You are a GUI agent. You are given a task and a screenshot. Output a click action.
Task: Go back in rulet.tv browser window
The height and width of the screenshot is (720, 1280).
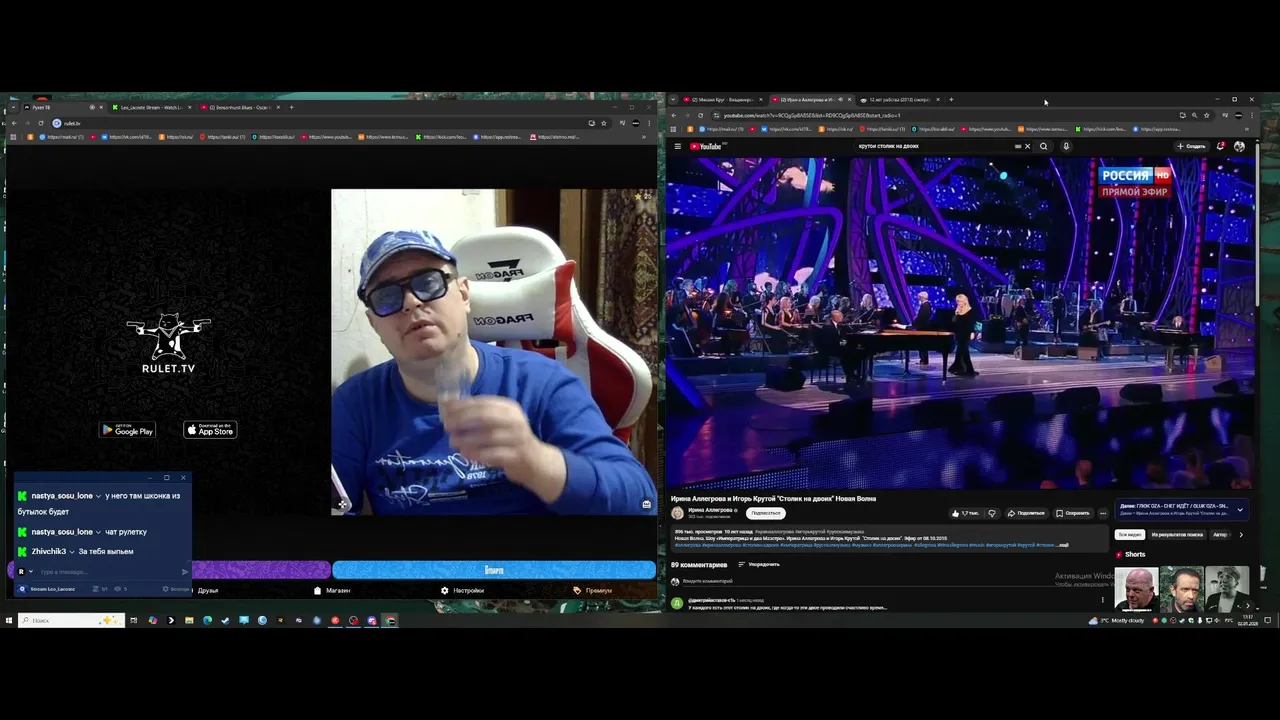click(14, 123)
